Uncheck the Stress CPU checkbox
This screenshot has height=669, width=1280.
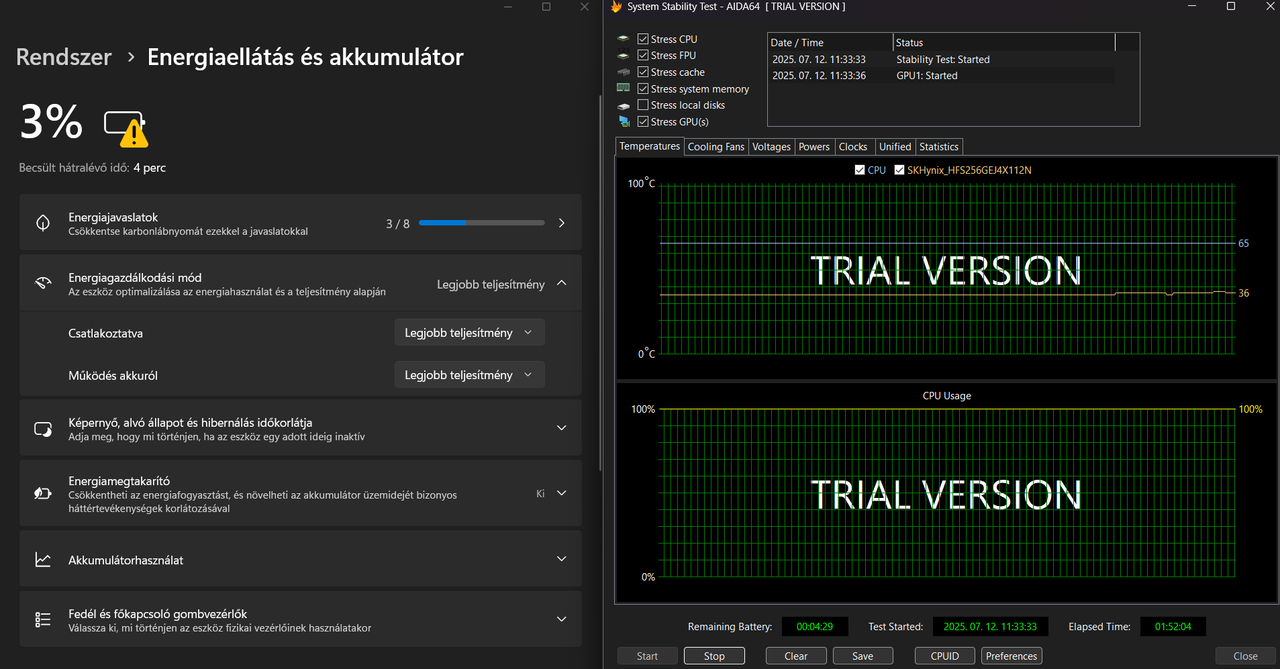tap(643, 39)
